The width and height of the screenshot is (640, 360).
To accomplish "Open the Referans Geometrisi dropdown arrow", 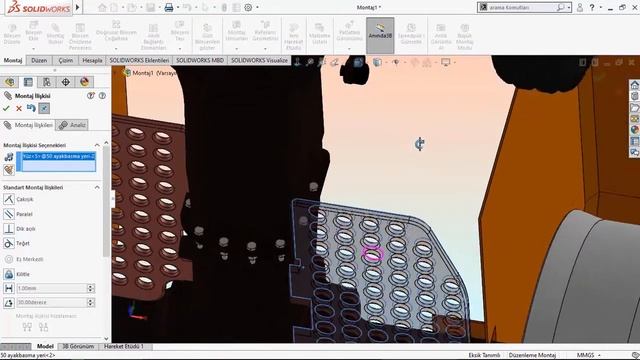I will (265, 49).
